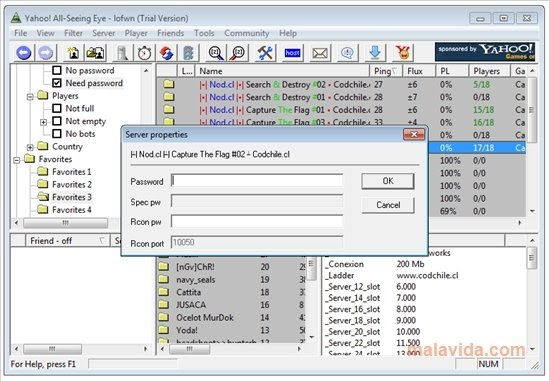
Task: Click the Yahoo smiley face icon
Action: pyautogui.click(x=403, y=53)
